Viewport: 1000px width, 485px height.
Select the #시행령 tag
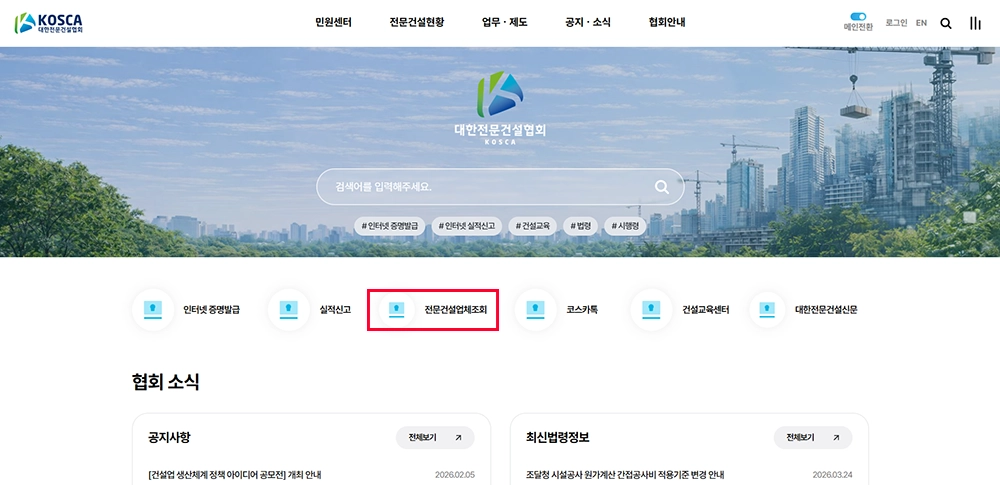625,226
